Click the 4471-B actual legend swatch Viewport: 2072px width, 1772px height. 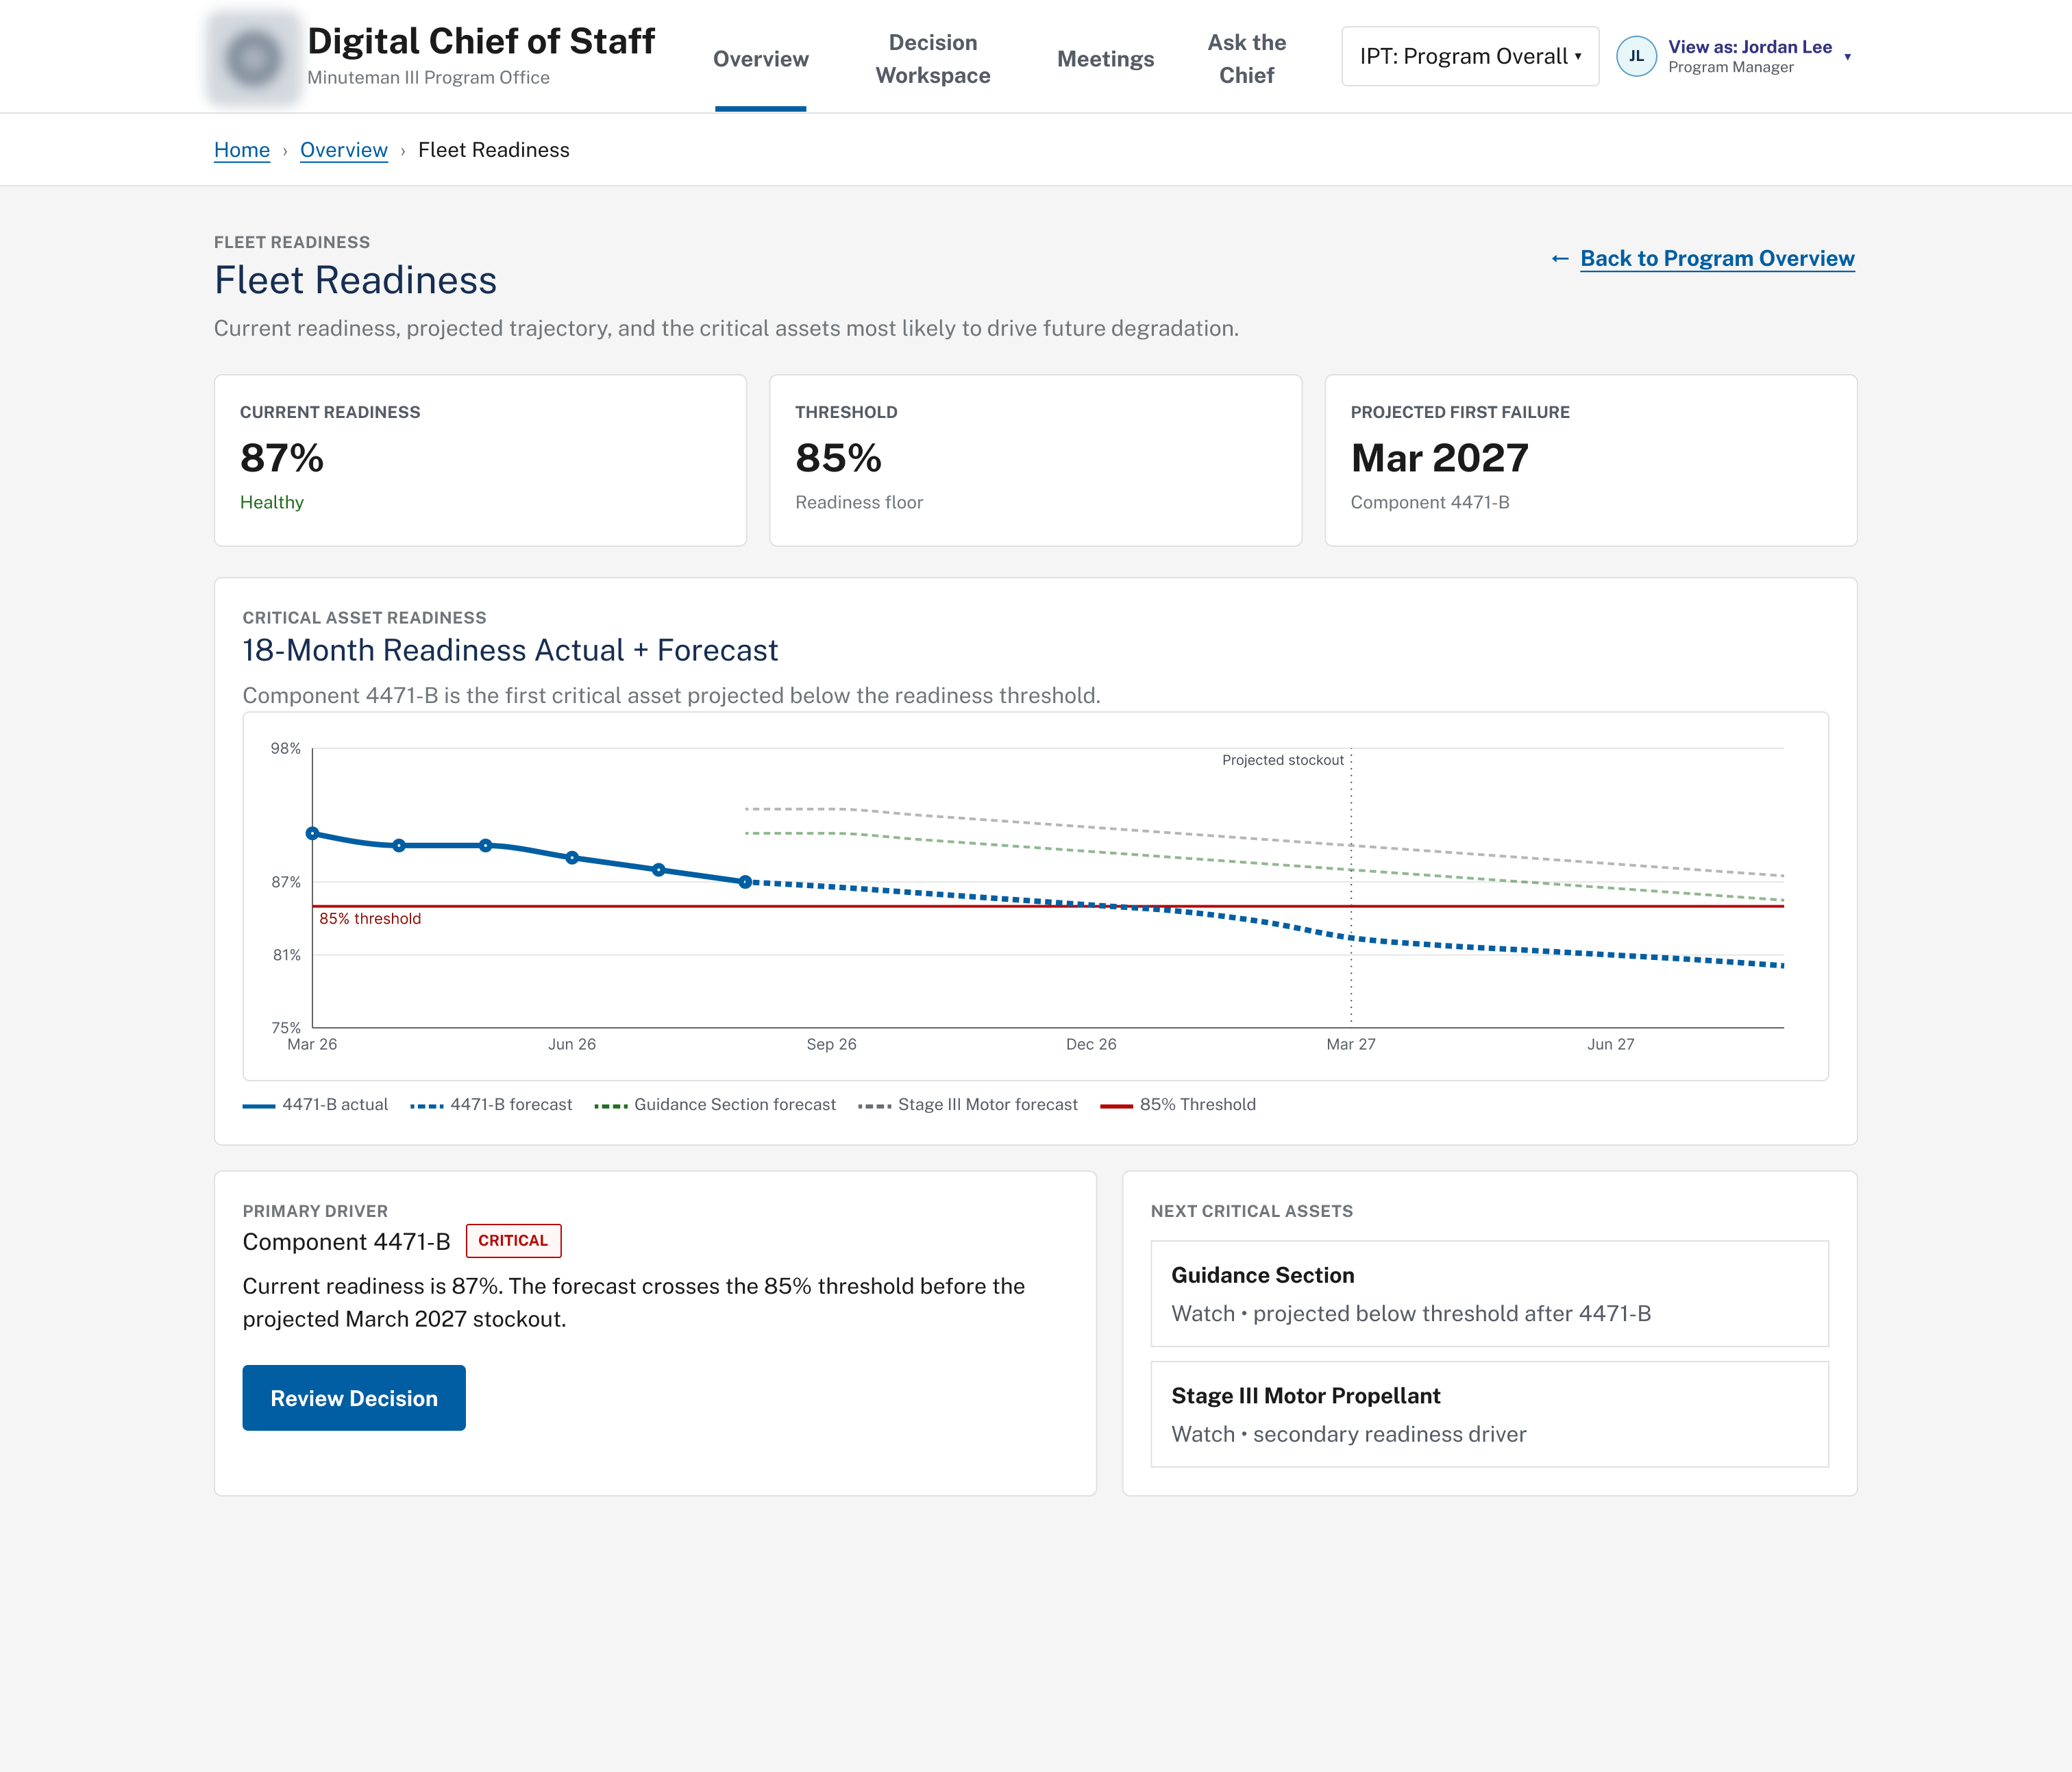(259, 1106)
